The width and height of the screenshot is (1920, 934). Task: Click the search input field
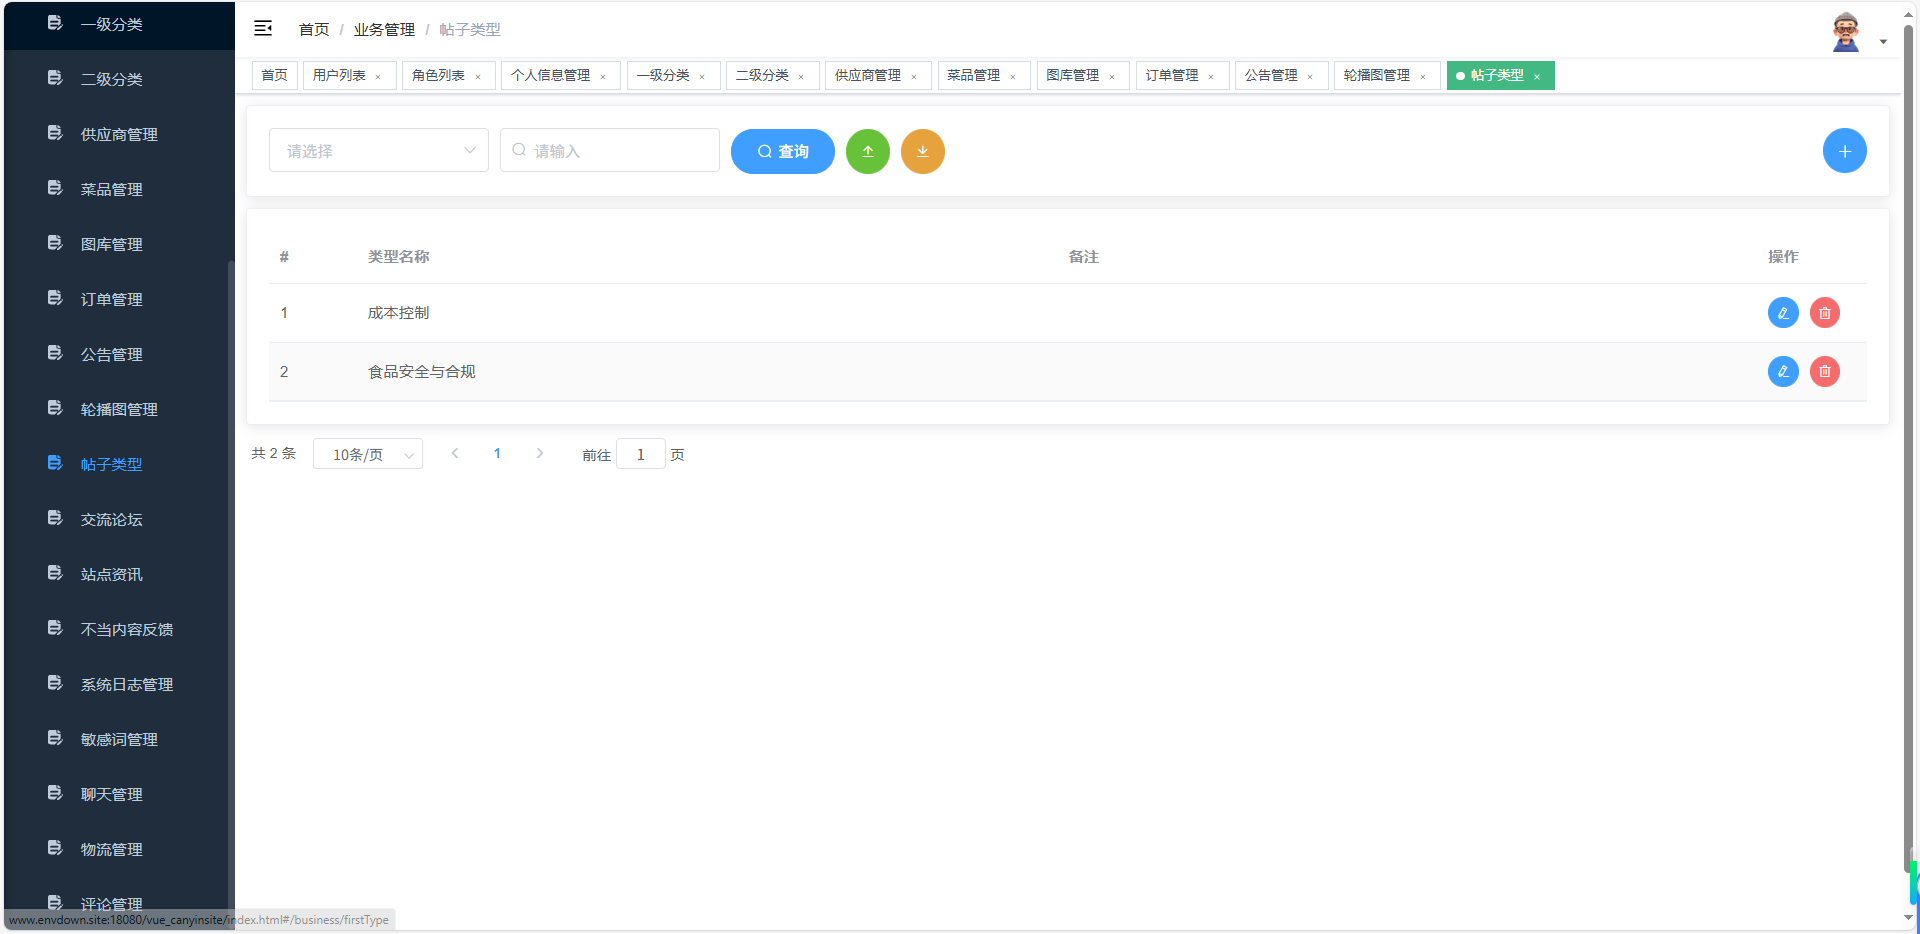609,150
